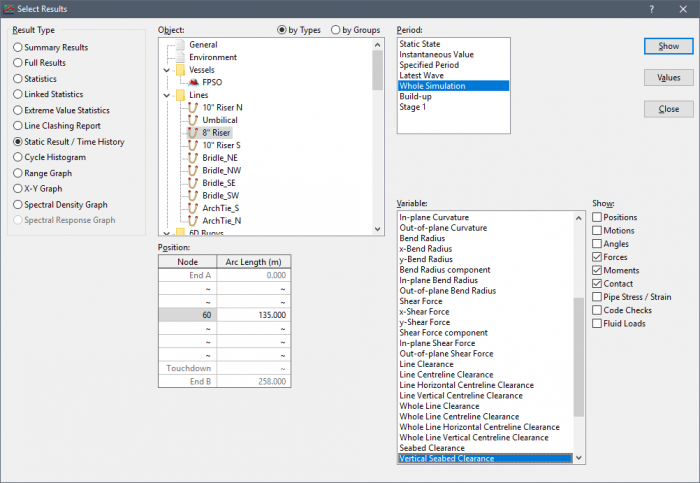The image size is (700, 483).
Task: Click object tree scroll-down arrow
Action: (377, 229)
